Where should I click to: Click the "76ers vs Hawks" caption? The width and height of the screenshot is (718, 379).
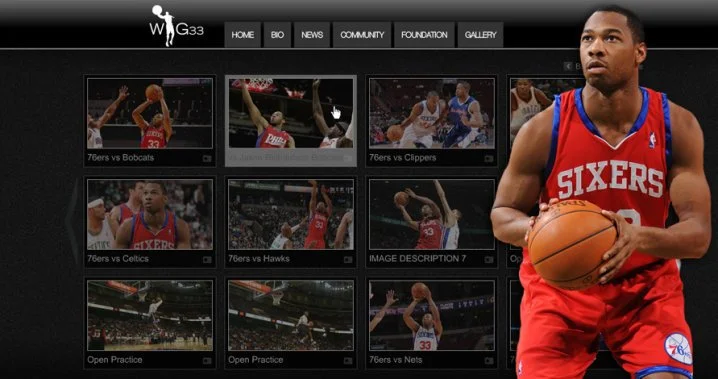[x=259, y=259]
